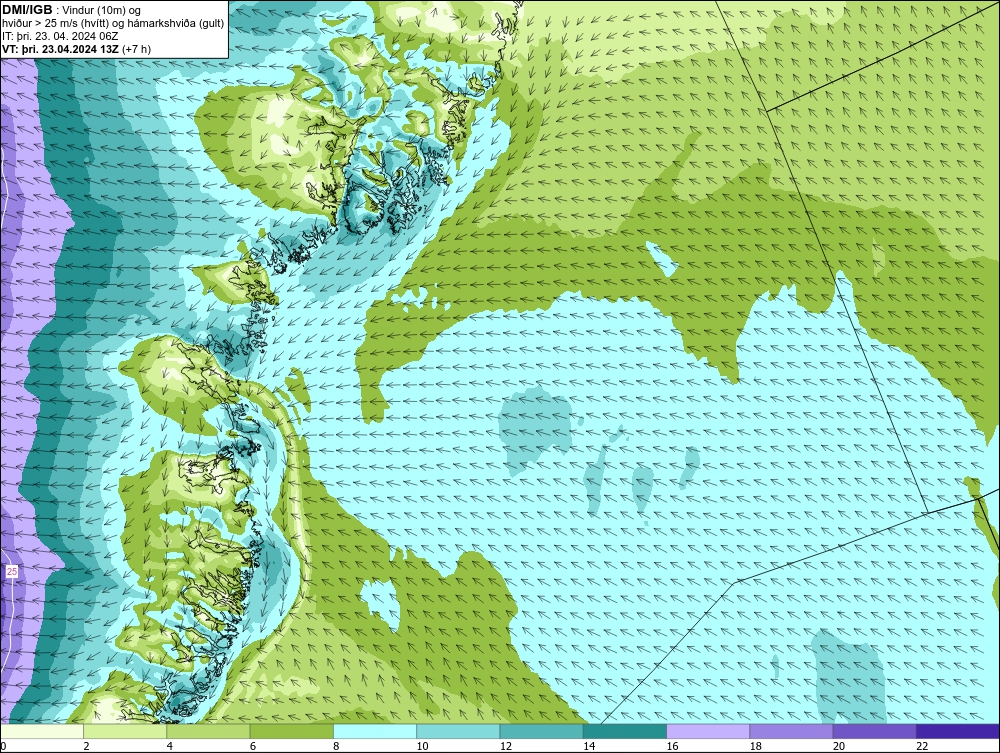Click the 8–10 m/s pale cyan swatch
1000x753 pixels.
pos(375,731)
